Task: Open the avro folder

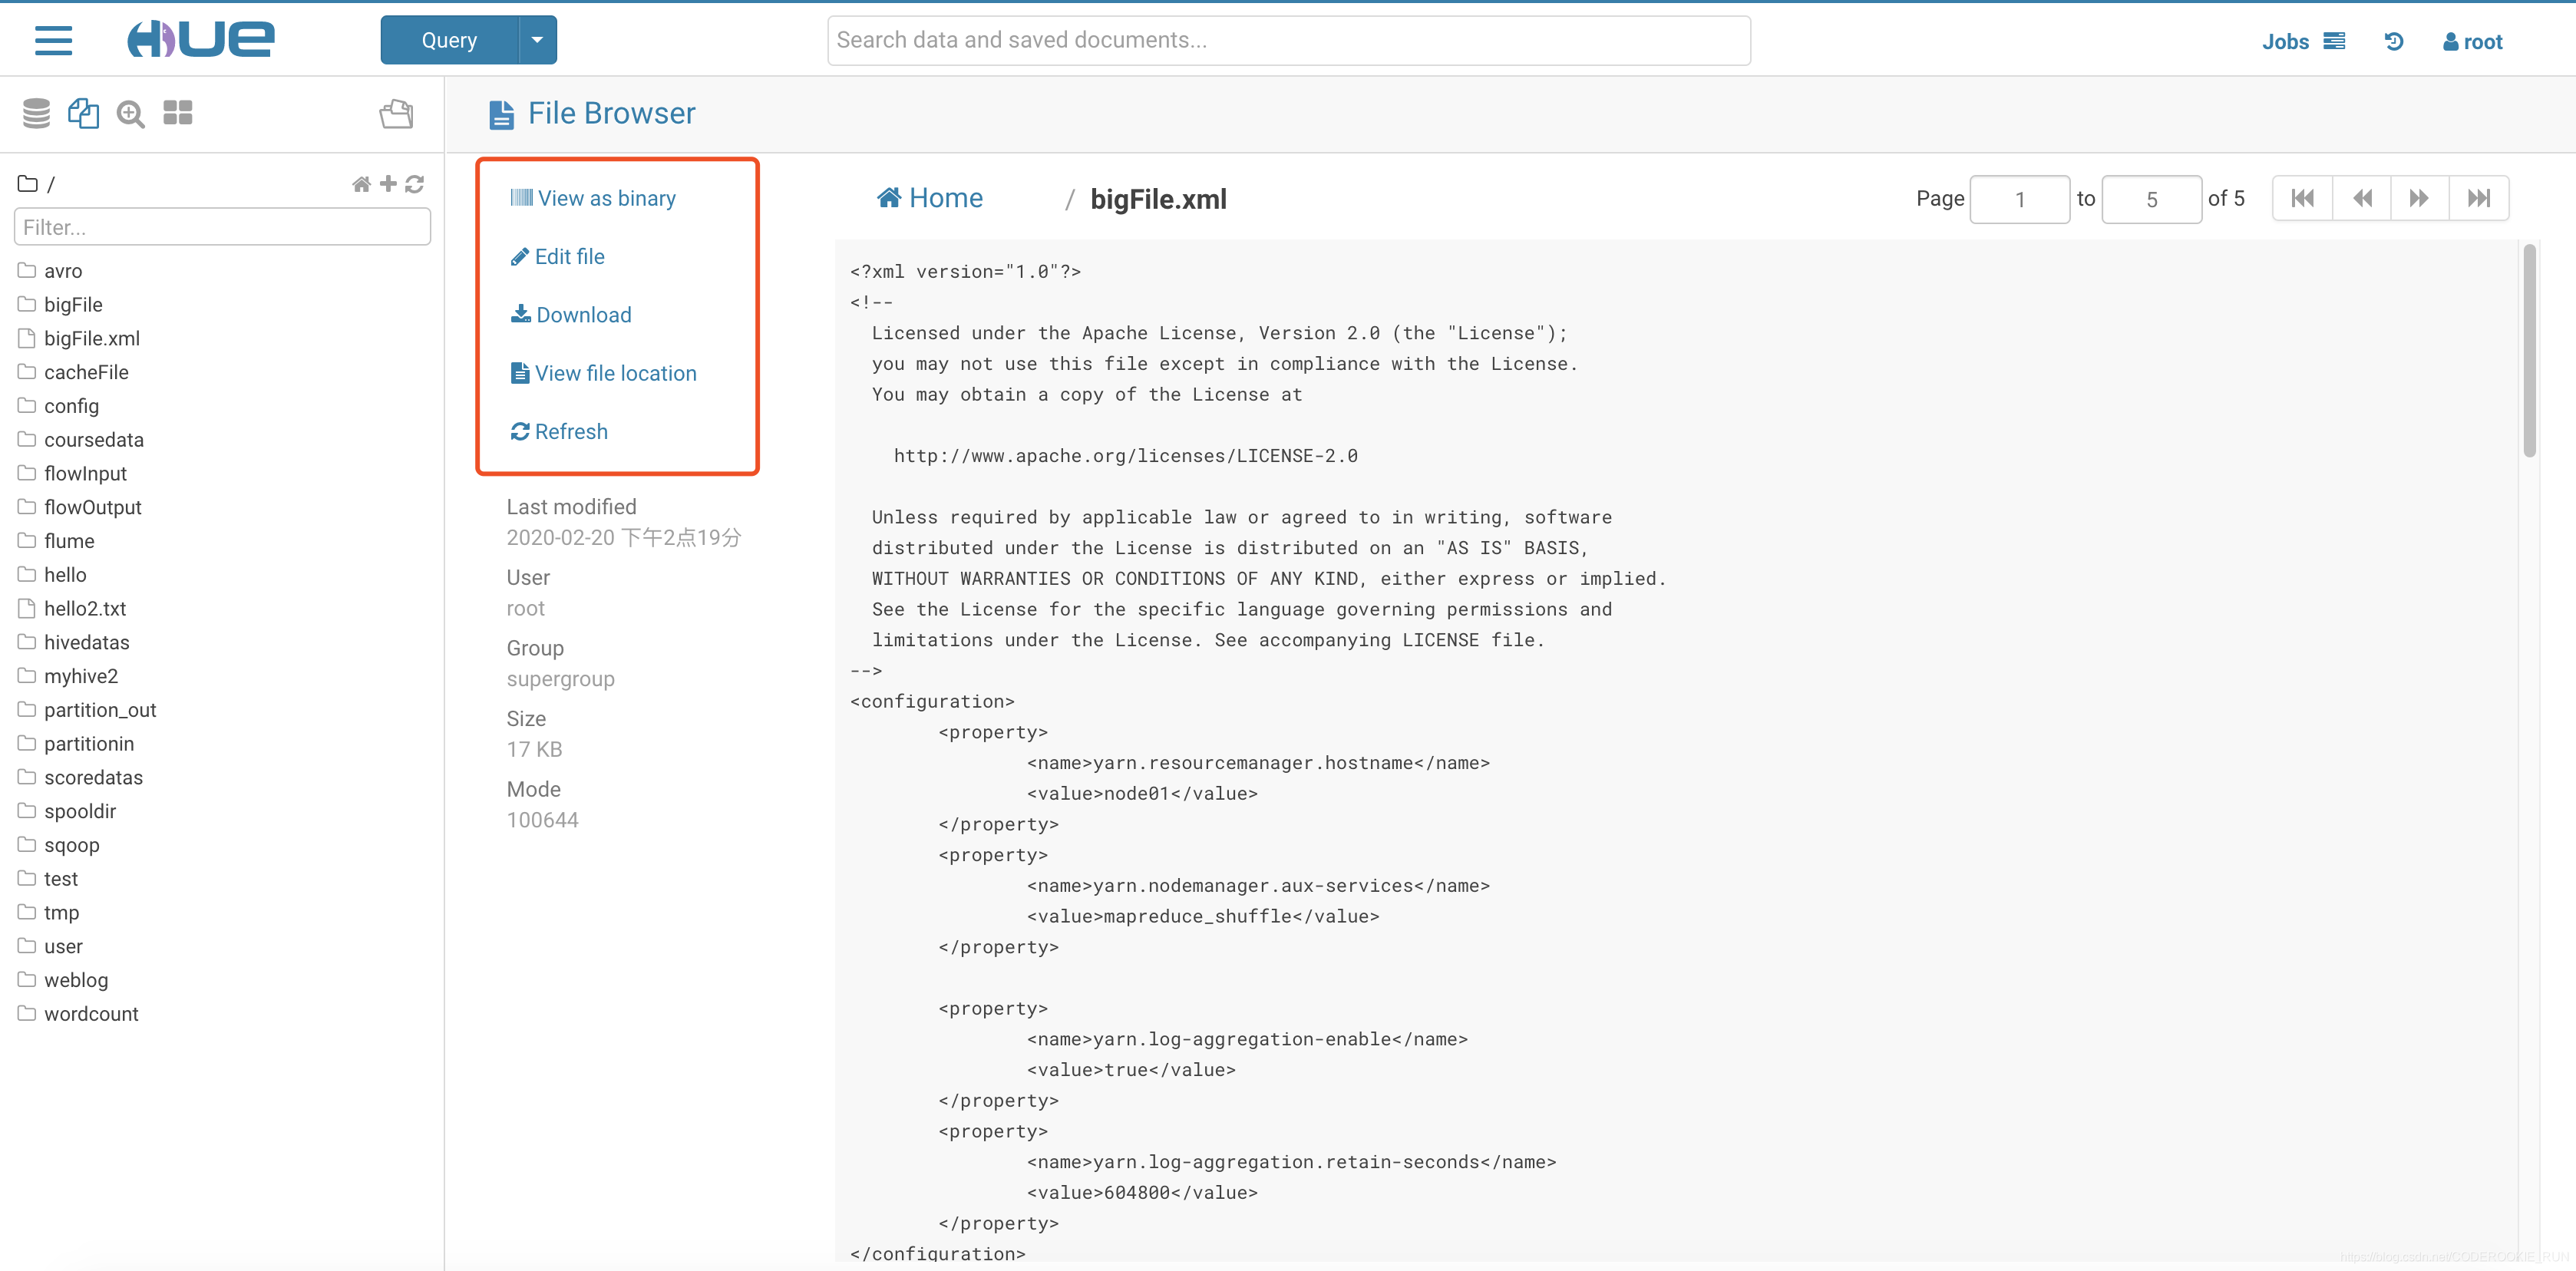Action: point(63,271)
